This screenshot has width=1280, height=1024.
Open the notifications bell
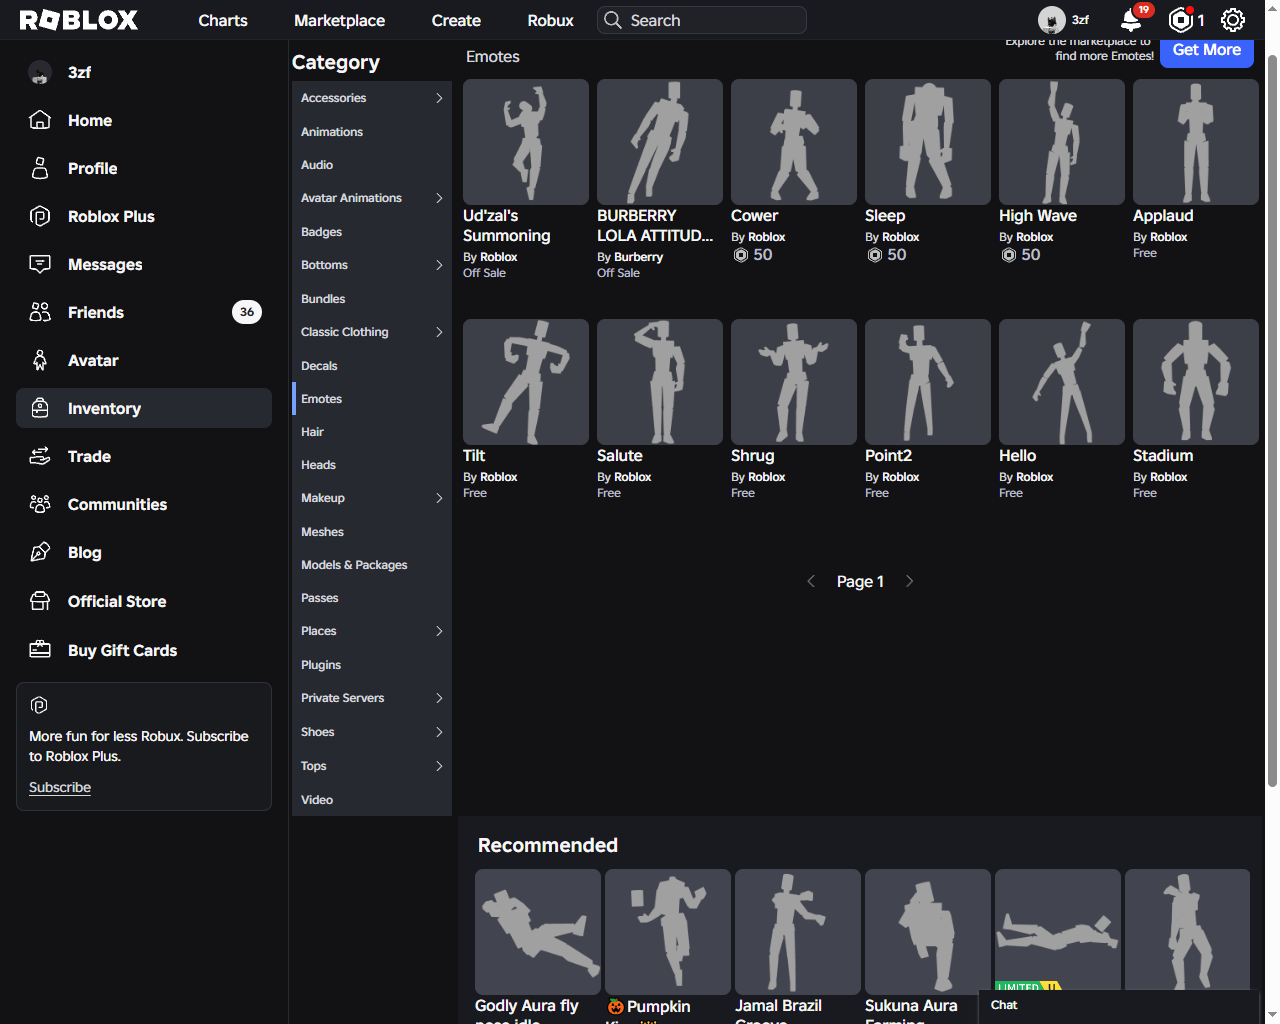1131,20
